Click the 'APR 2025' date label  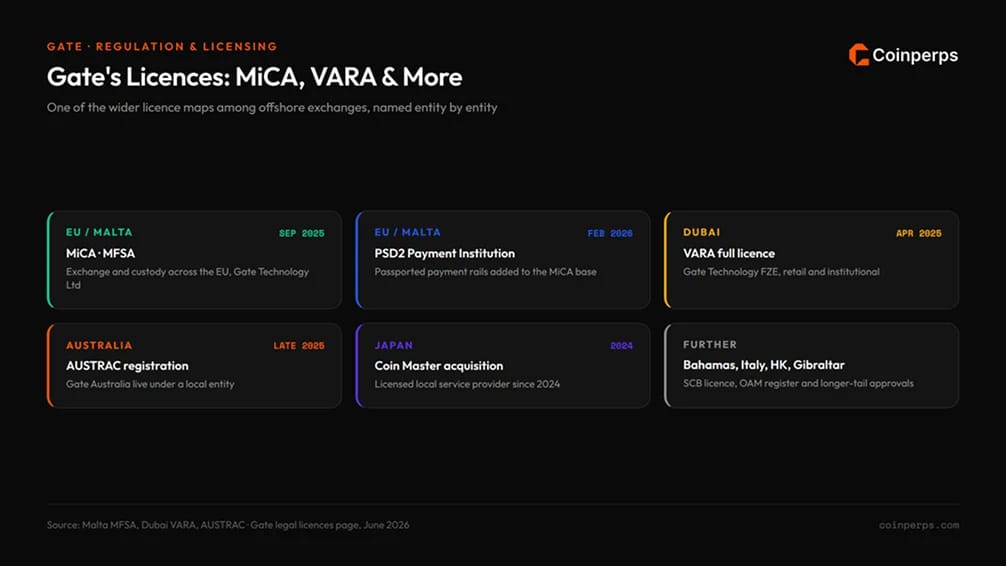pos(919,233)
